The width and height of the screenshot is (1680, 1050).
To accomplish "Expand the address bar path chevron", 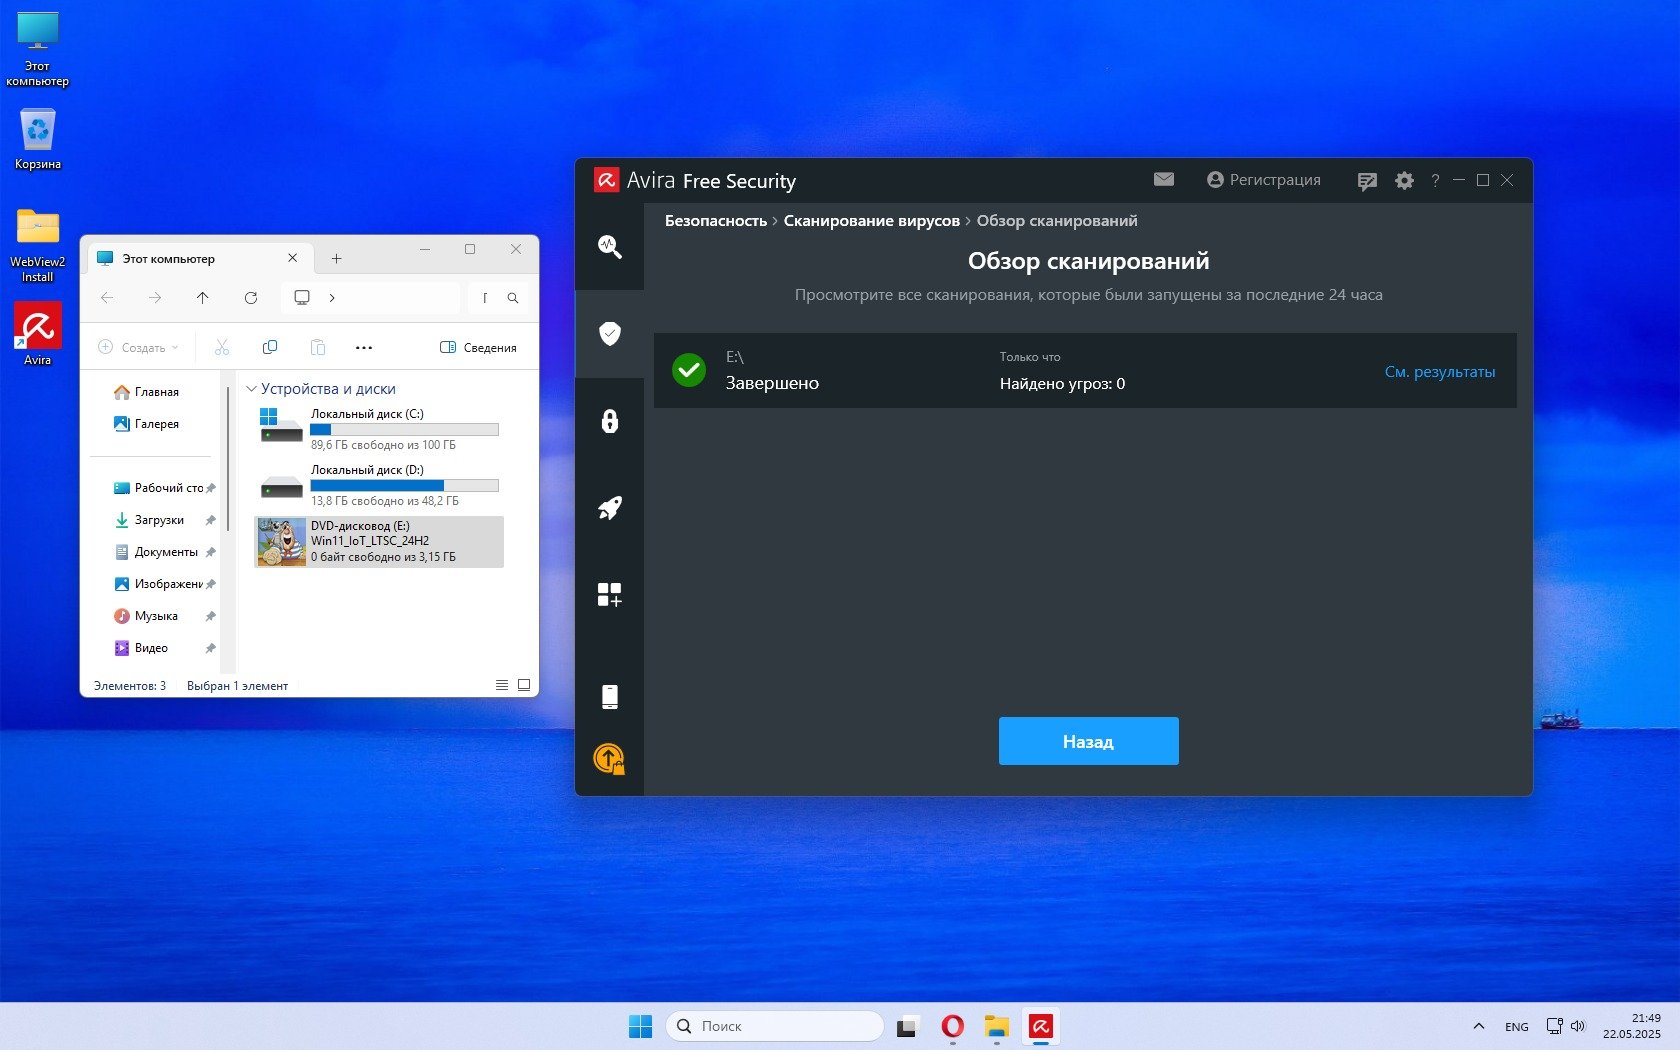I will pyautogui.click(x=332, y=298).
